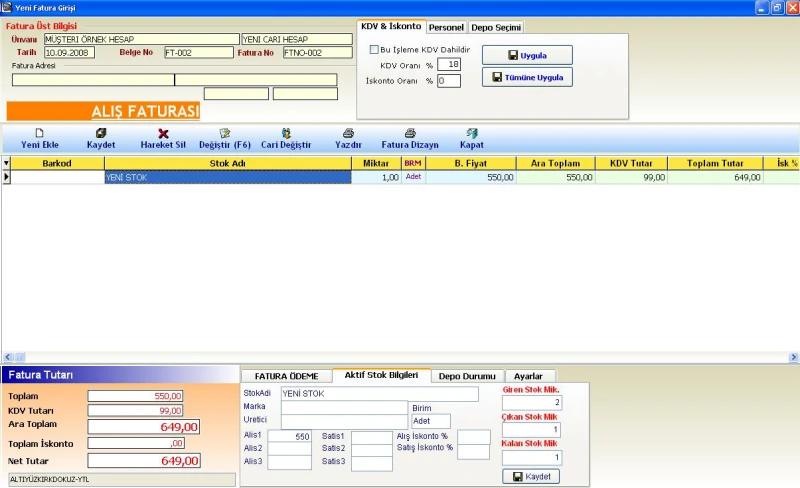Click the Kapat toolbar icon
The height and width of the screenshot is (488, 800).
click(472, 133)
